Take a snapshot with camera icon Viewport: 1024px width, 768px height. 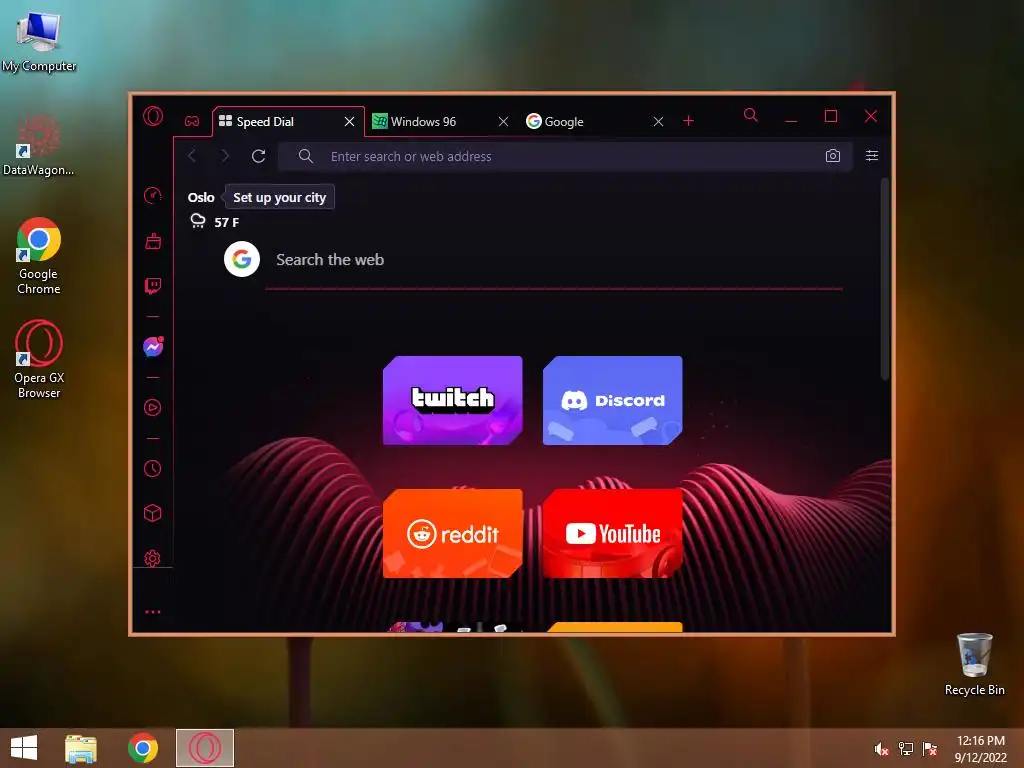pos(833,156)
